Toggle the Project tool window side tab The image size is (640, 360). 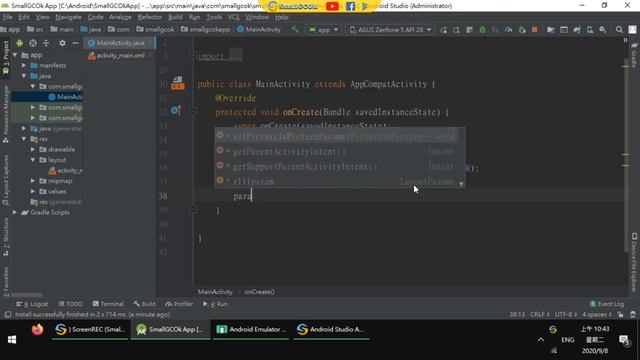5,57
